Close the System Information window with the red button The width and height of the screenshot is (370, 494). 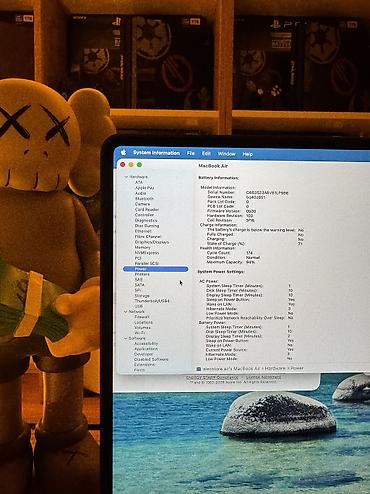point(123,164)
